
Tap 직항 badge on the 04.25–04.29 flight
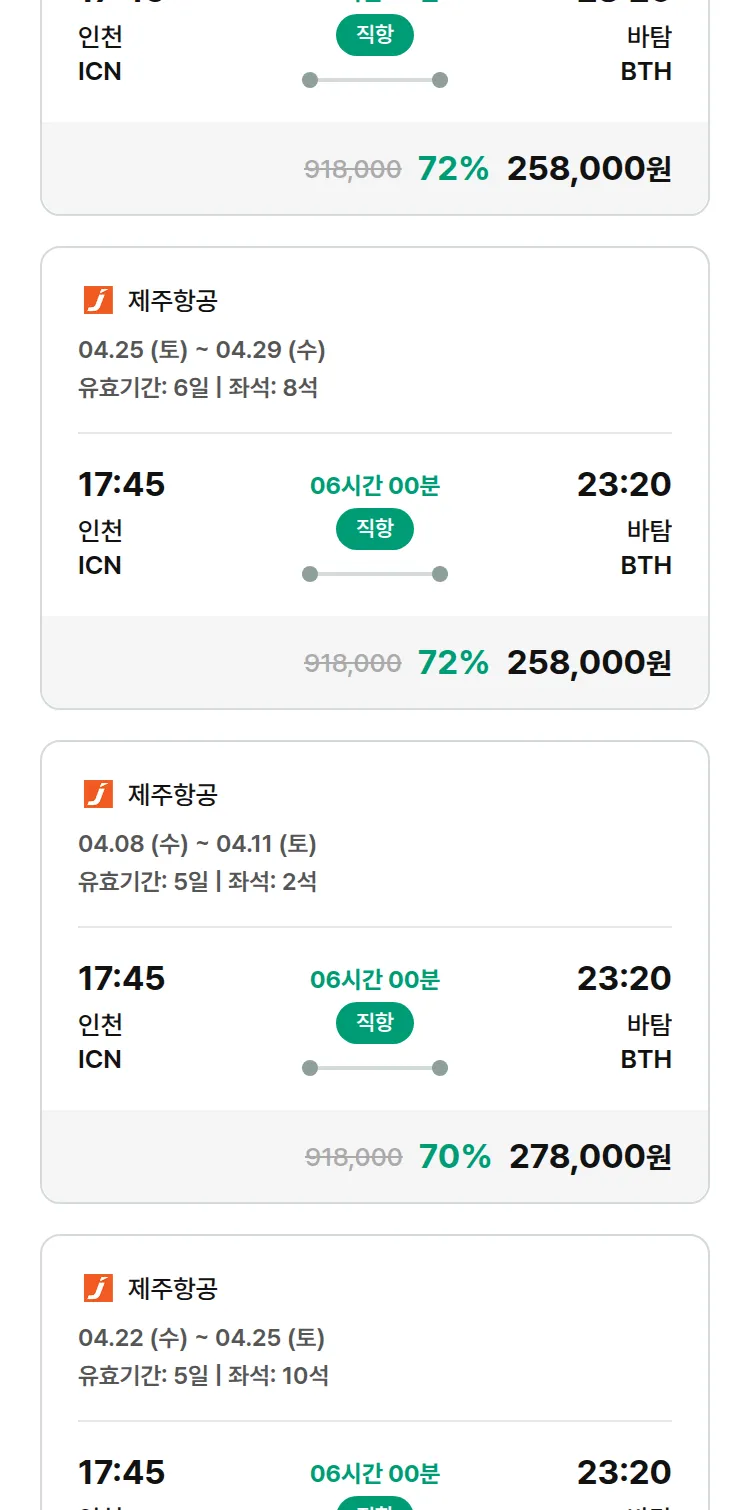(375, 529)
